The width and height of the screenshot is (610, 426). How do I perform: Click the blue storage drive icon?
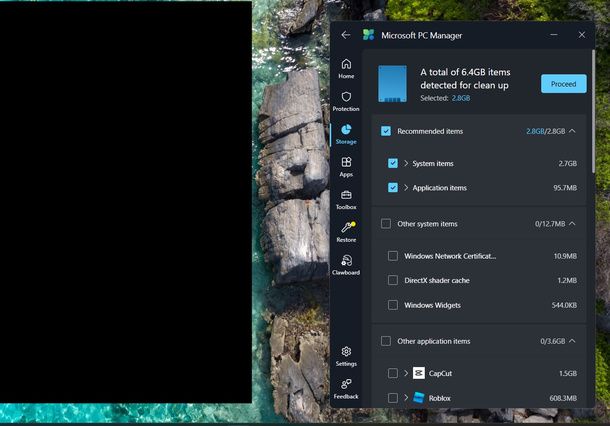(x=393, y=84)
